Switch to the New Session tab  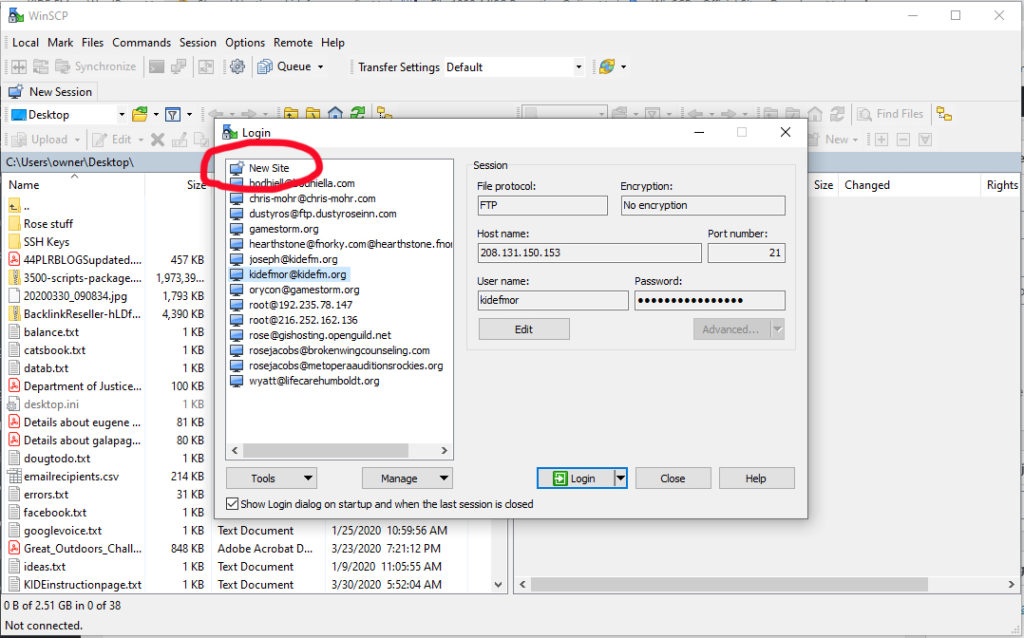pos(51,92)
